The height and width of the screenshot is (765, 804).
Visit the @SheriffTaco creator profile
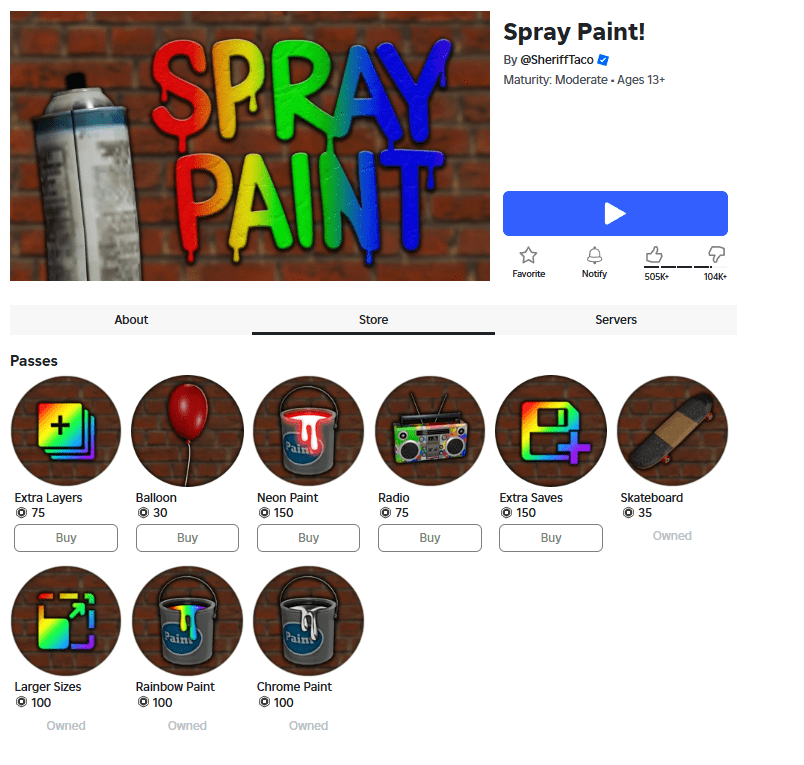tap(556, 60)
